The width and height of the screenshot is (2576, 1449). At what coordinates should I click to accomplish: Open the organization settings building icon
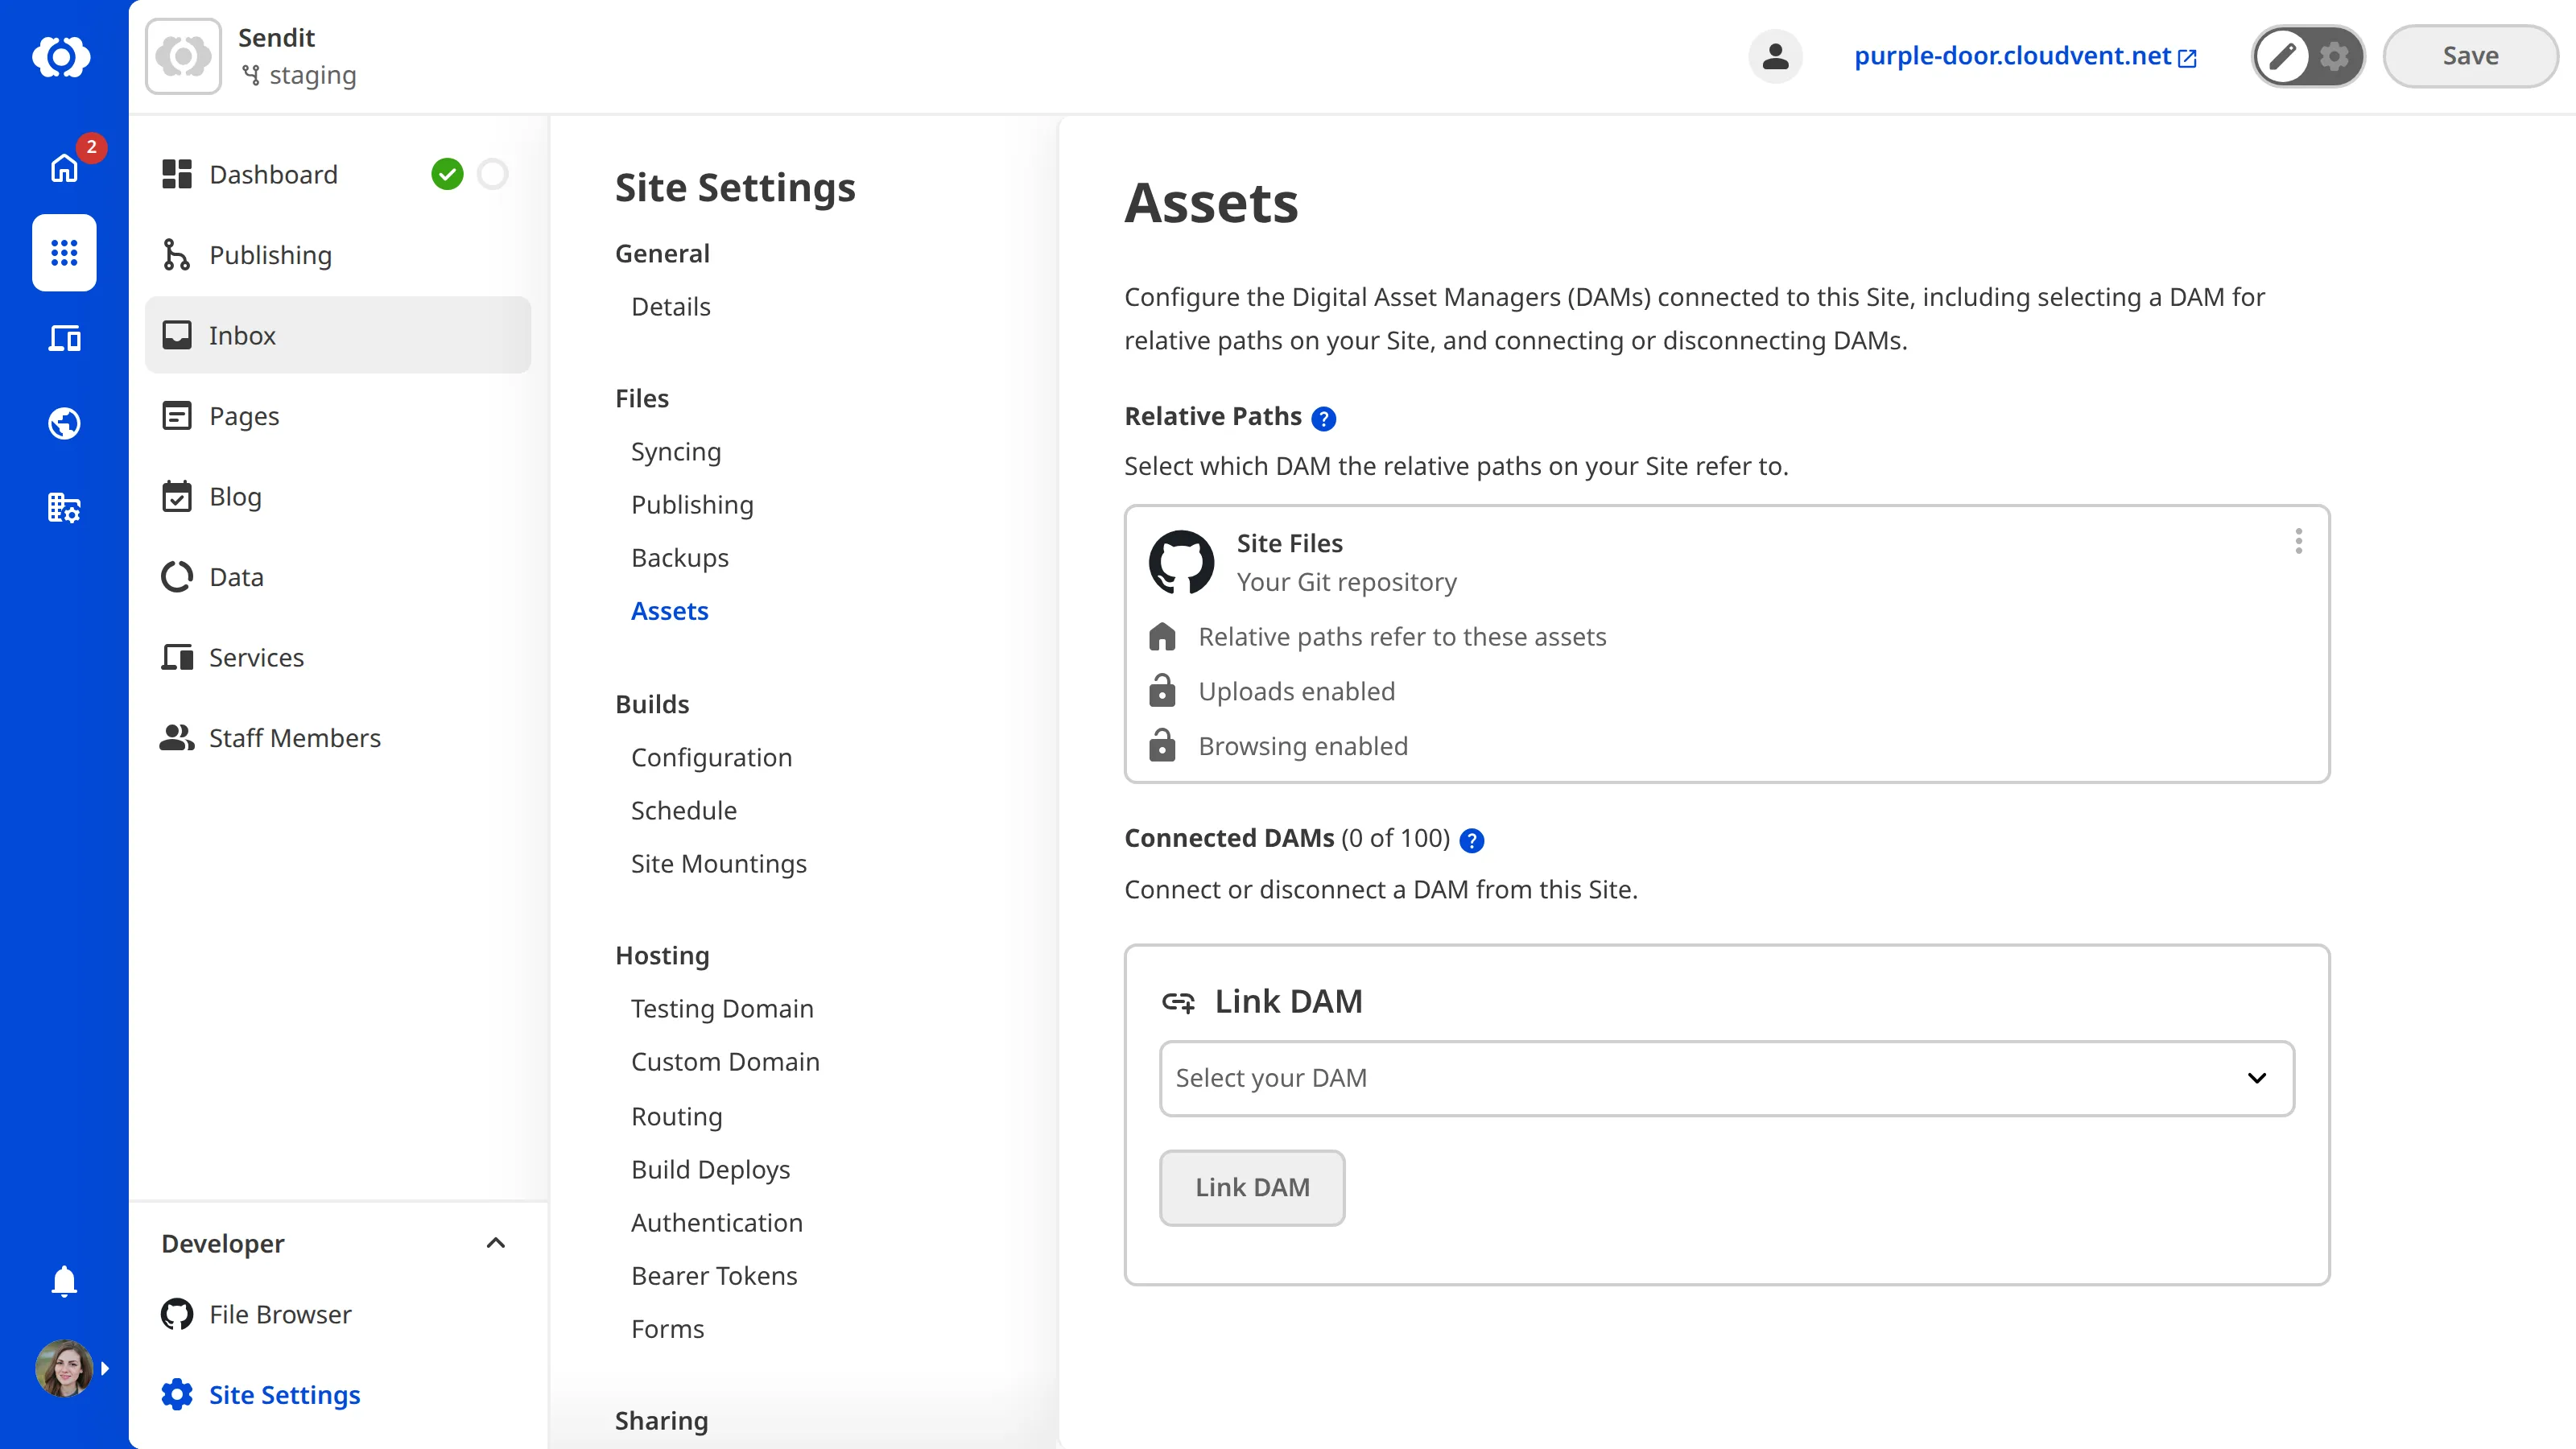(63, 508)
